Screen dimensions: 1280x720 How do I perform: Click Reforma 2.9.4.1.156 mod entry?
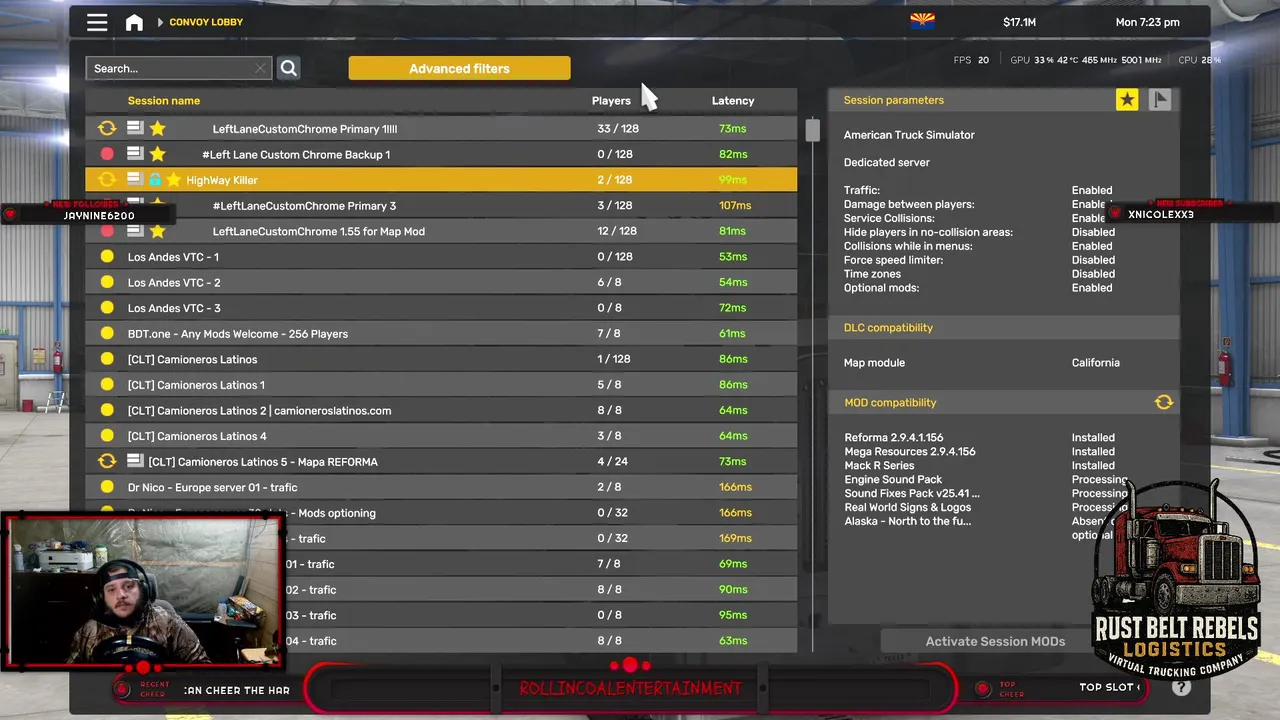894,437
